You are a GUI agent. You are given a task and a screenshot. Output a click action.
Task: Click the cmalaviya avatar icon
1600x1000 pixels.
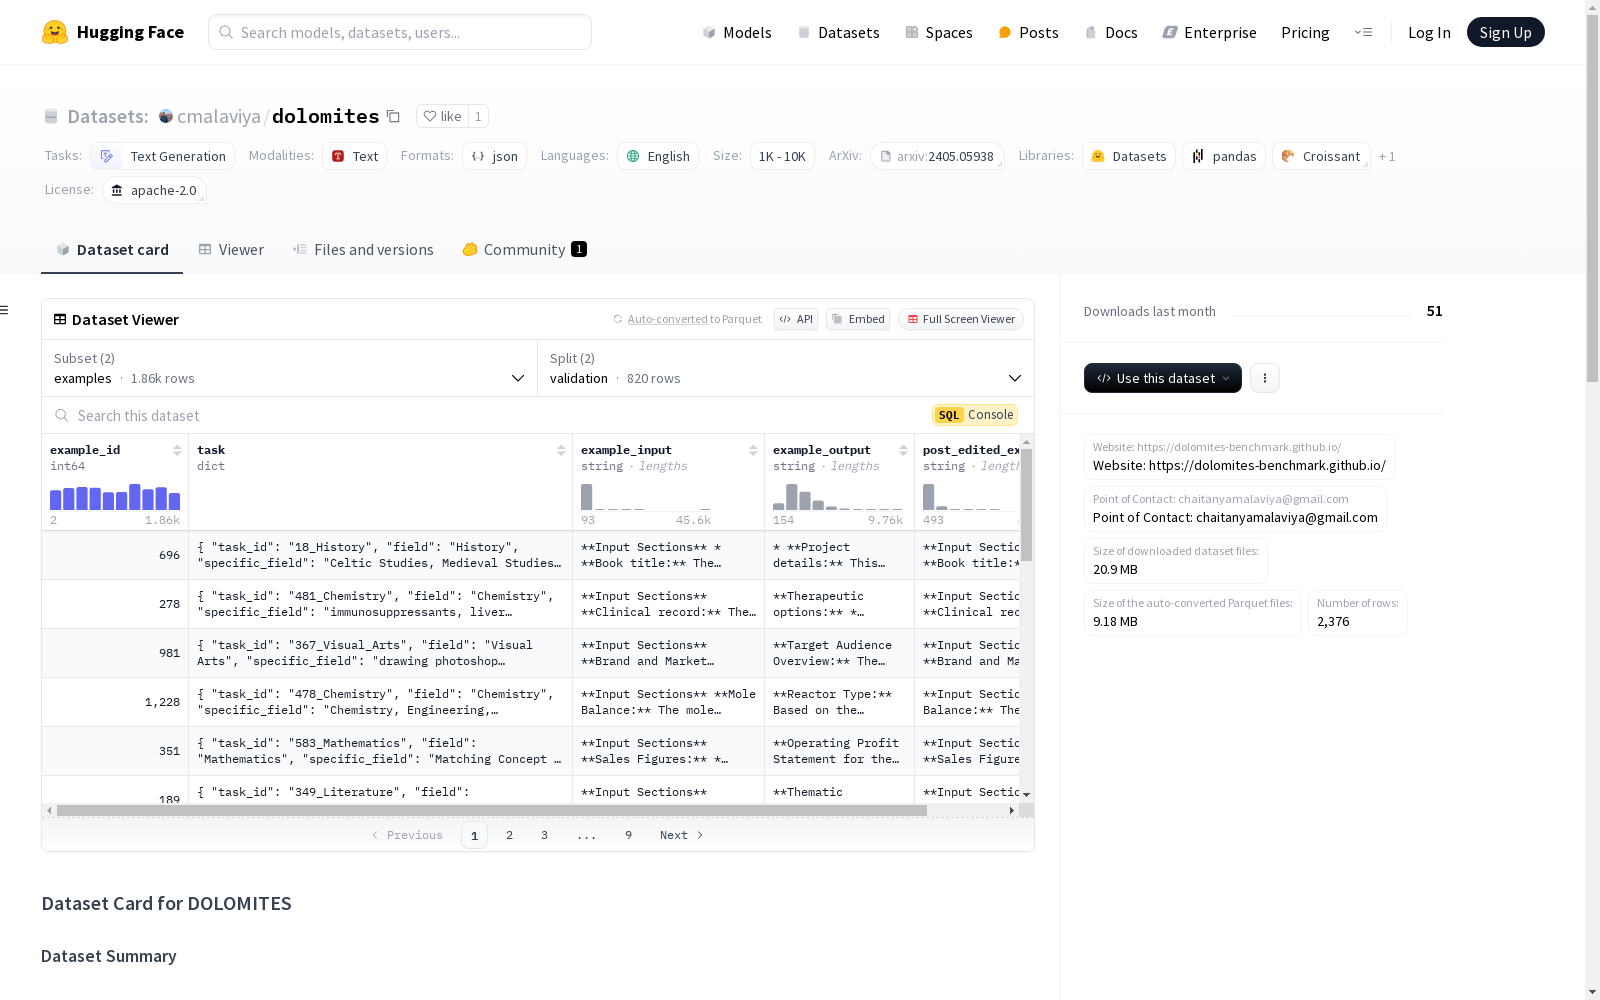coord(166,116)
